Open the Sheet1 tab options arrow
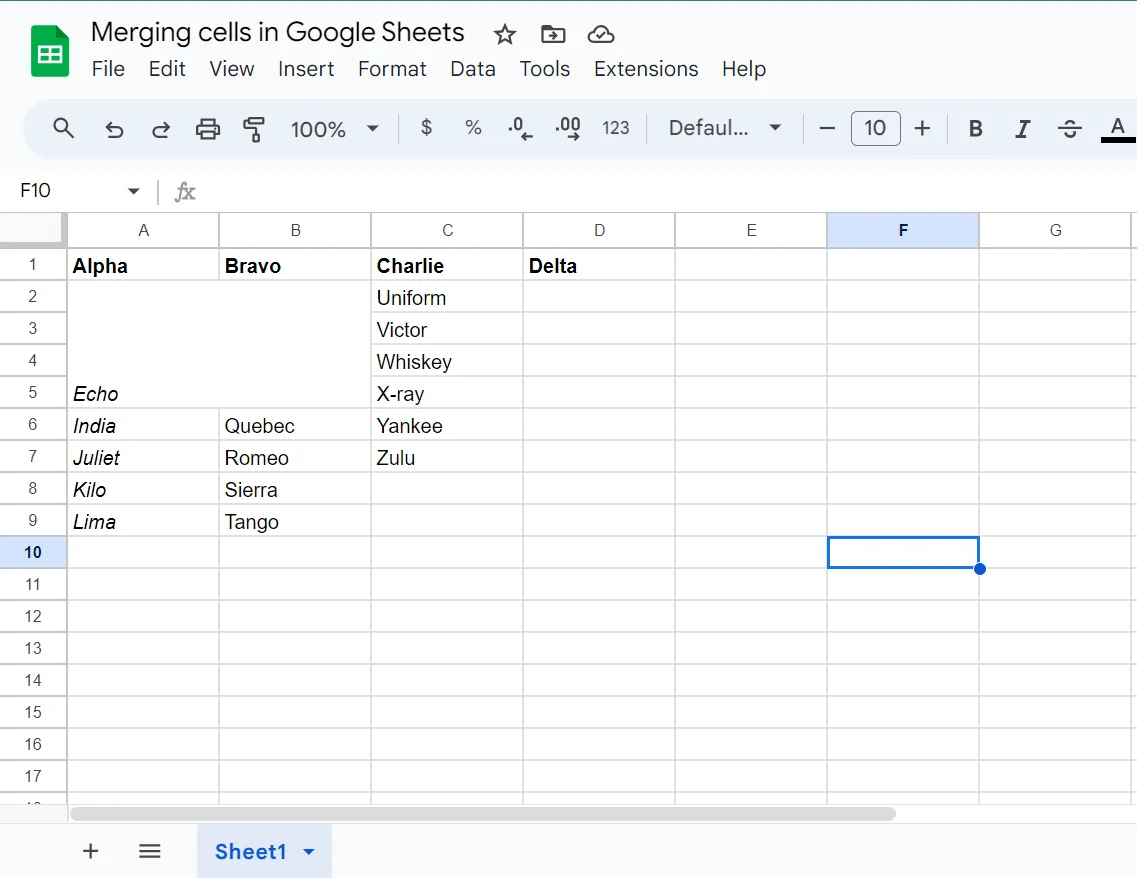The width and height of the screenshot is (1137, 878). pyautogui.click(x=309, y=851)
